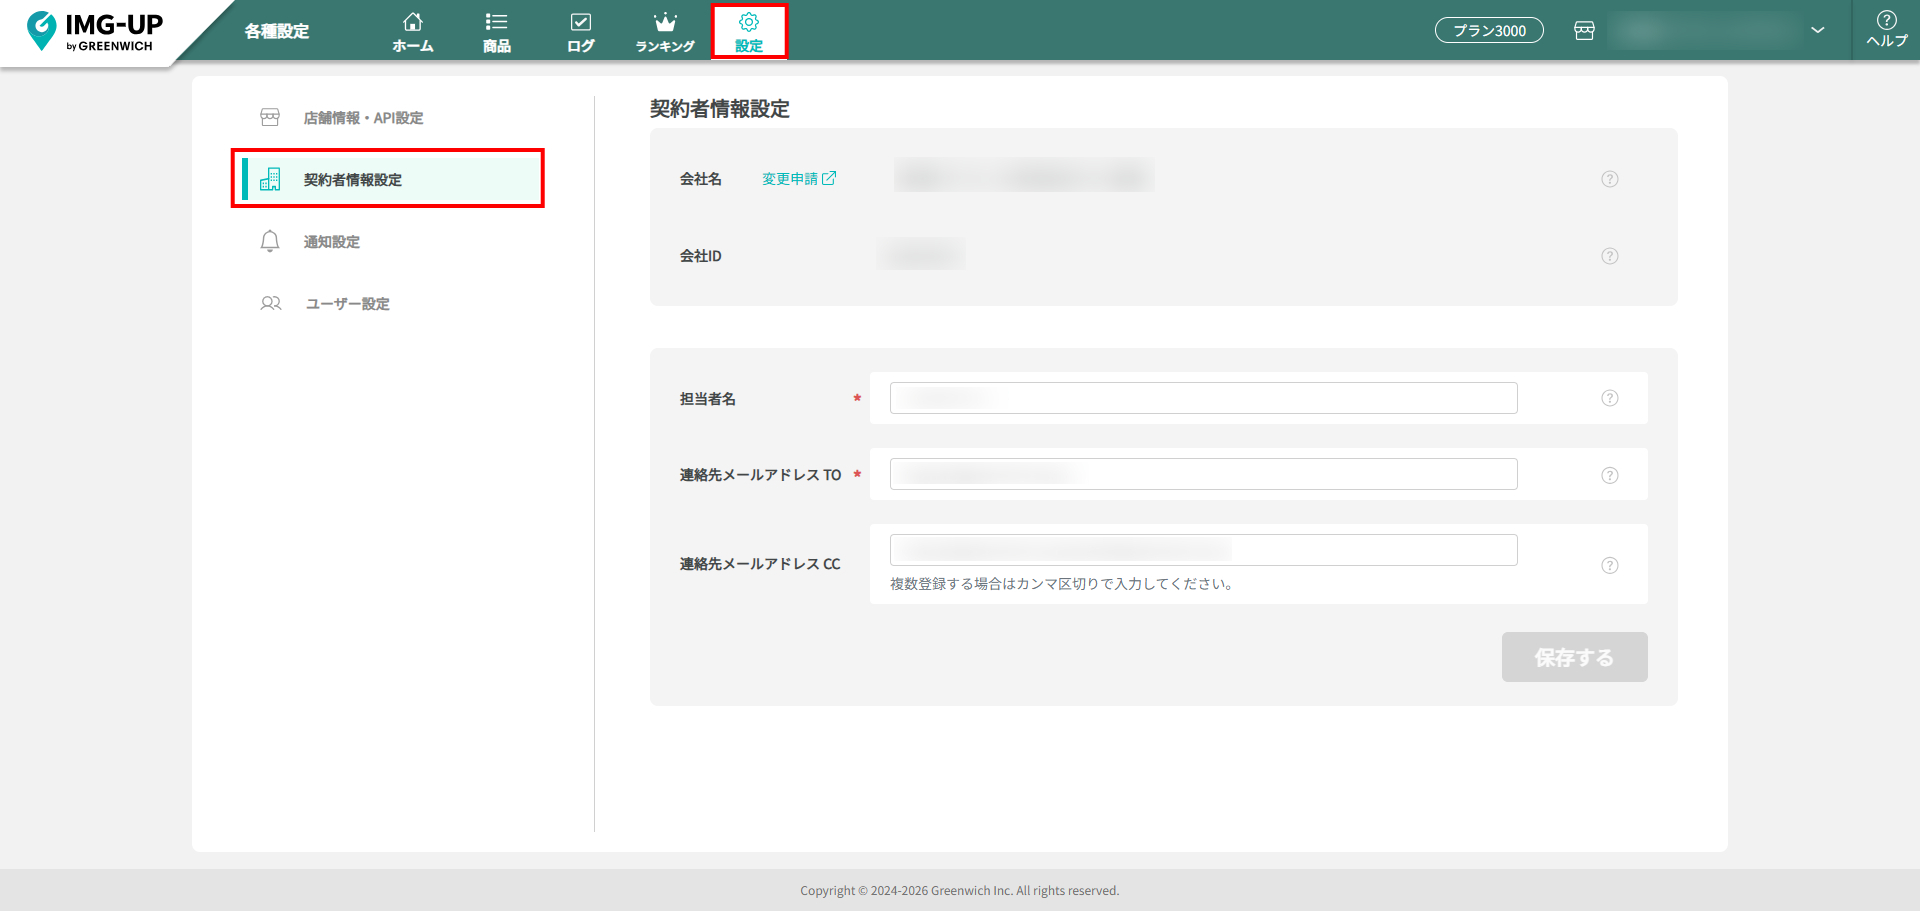Open 店舗情報・API設定 in sidebar
The width and height of the screenshot is (1920, 911).
tap(362, 118)
